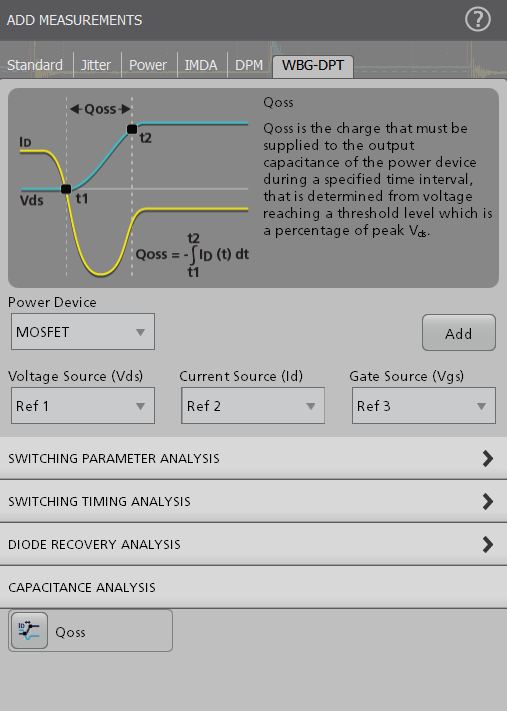Expand Switching Parameter Analysis section
Image resolution: width=507 pixels, height=711 pixels.
254,458
